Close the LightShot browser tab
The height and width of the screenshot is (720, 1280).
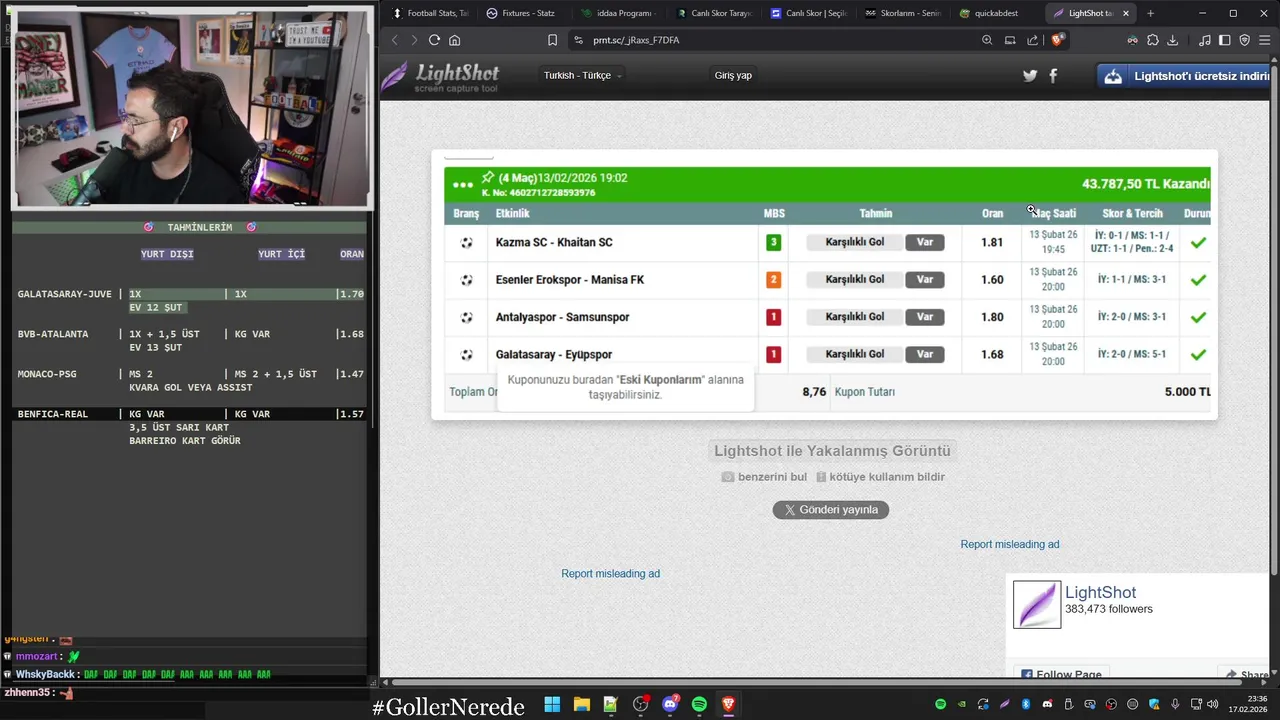pyautogui.click(x=1126, y=13)
